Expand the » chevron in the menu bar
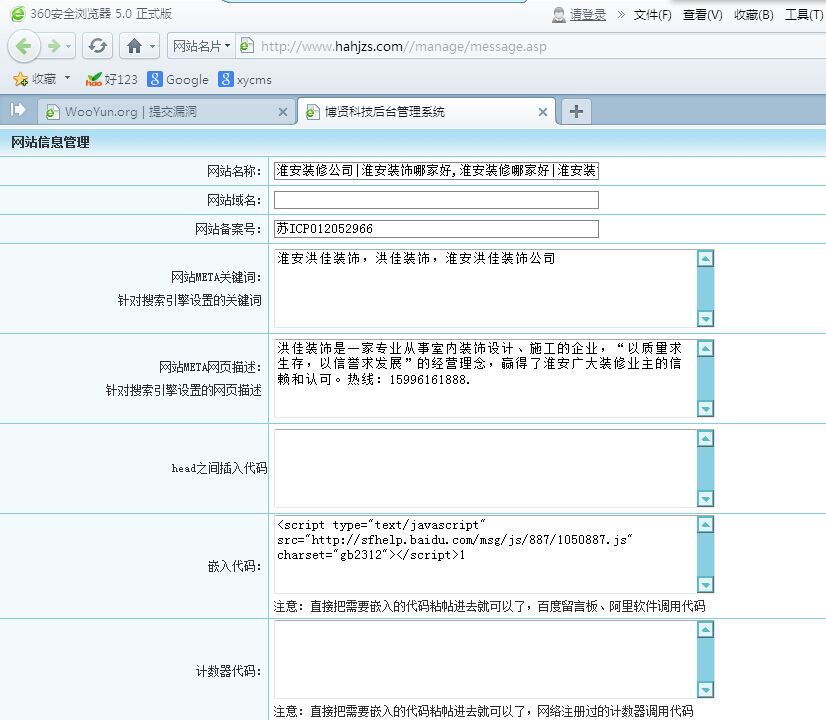Image resolution: width=826 pixels, height=720 pixels. point(621,14)
